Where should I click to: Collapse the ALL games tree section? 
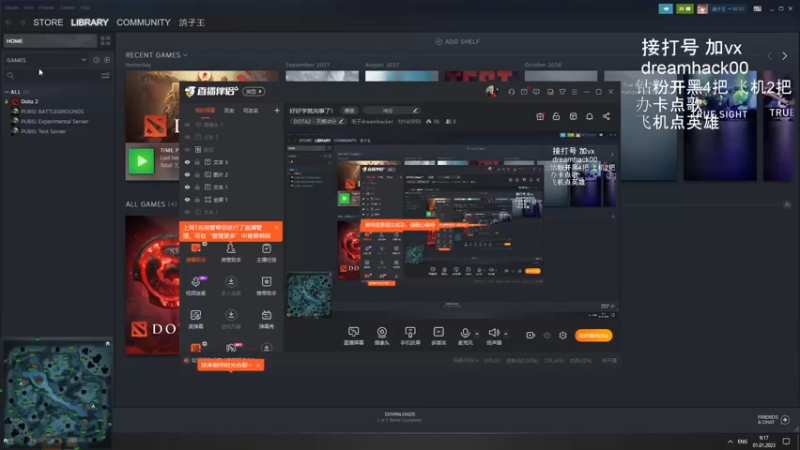coord(7,92)
